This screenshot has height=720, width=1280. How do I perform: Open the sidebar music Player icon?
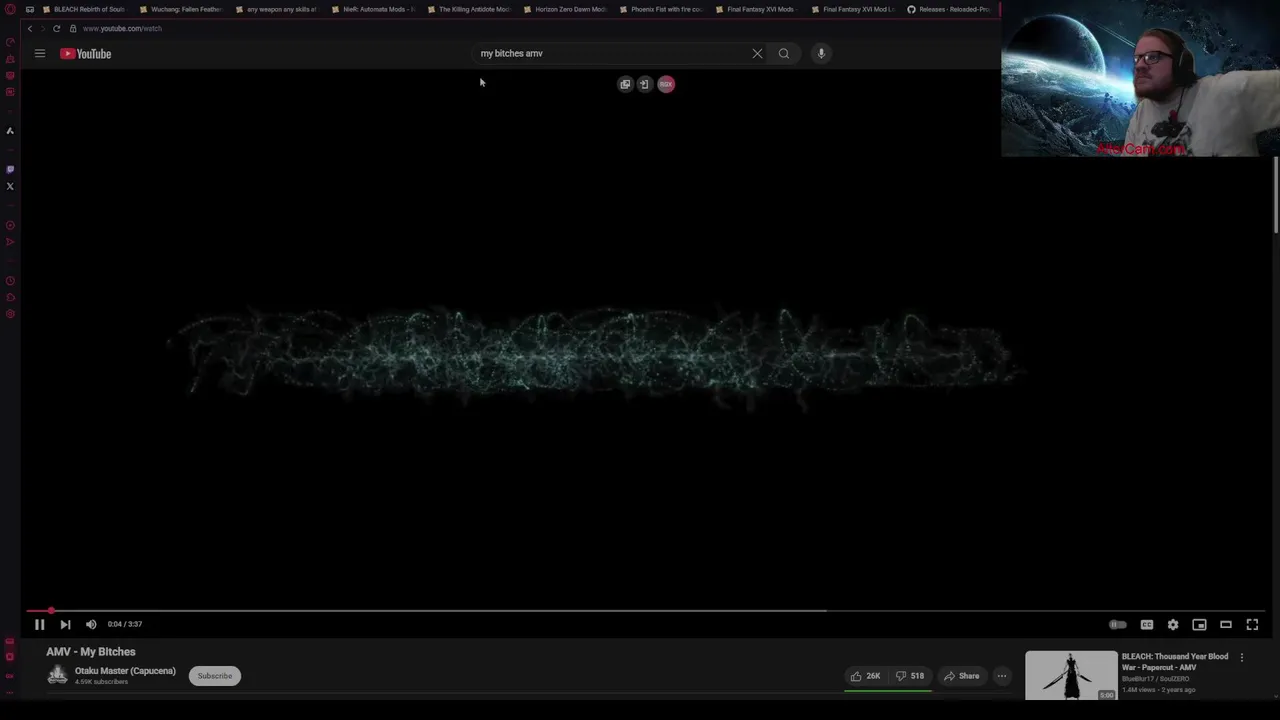pyautogui.click(x=10, y=225)
